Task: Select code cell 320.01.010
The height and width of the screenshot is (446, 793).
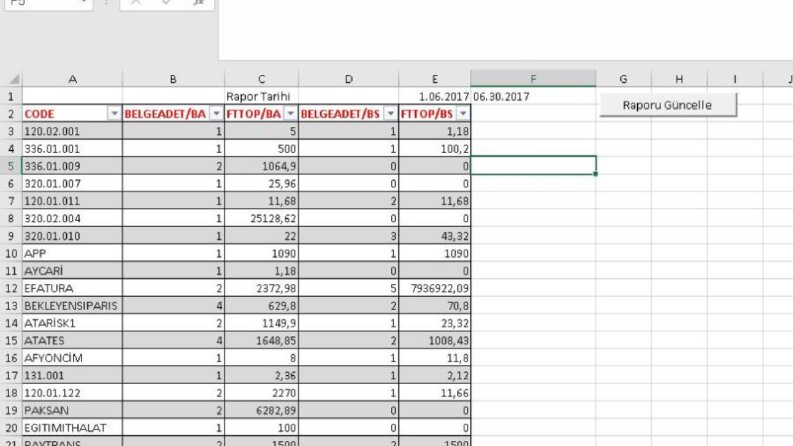Action: point(72,236)
